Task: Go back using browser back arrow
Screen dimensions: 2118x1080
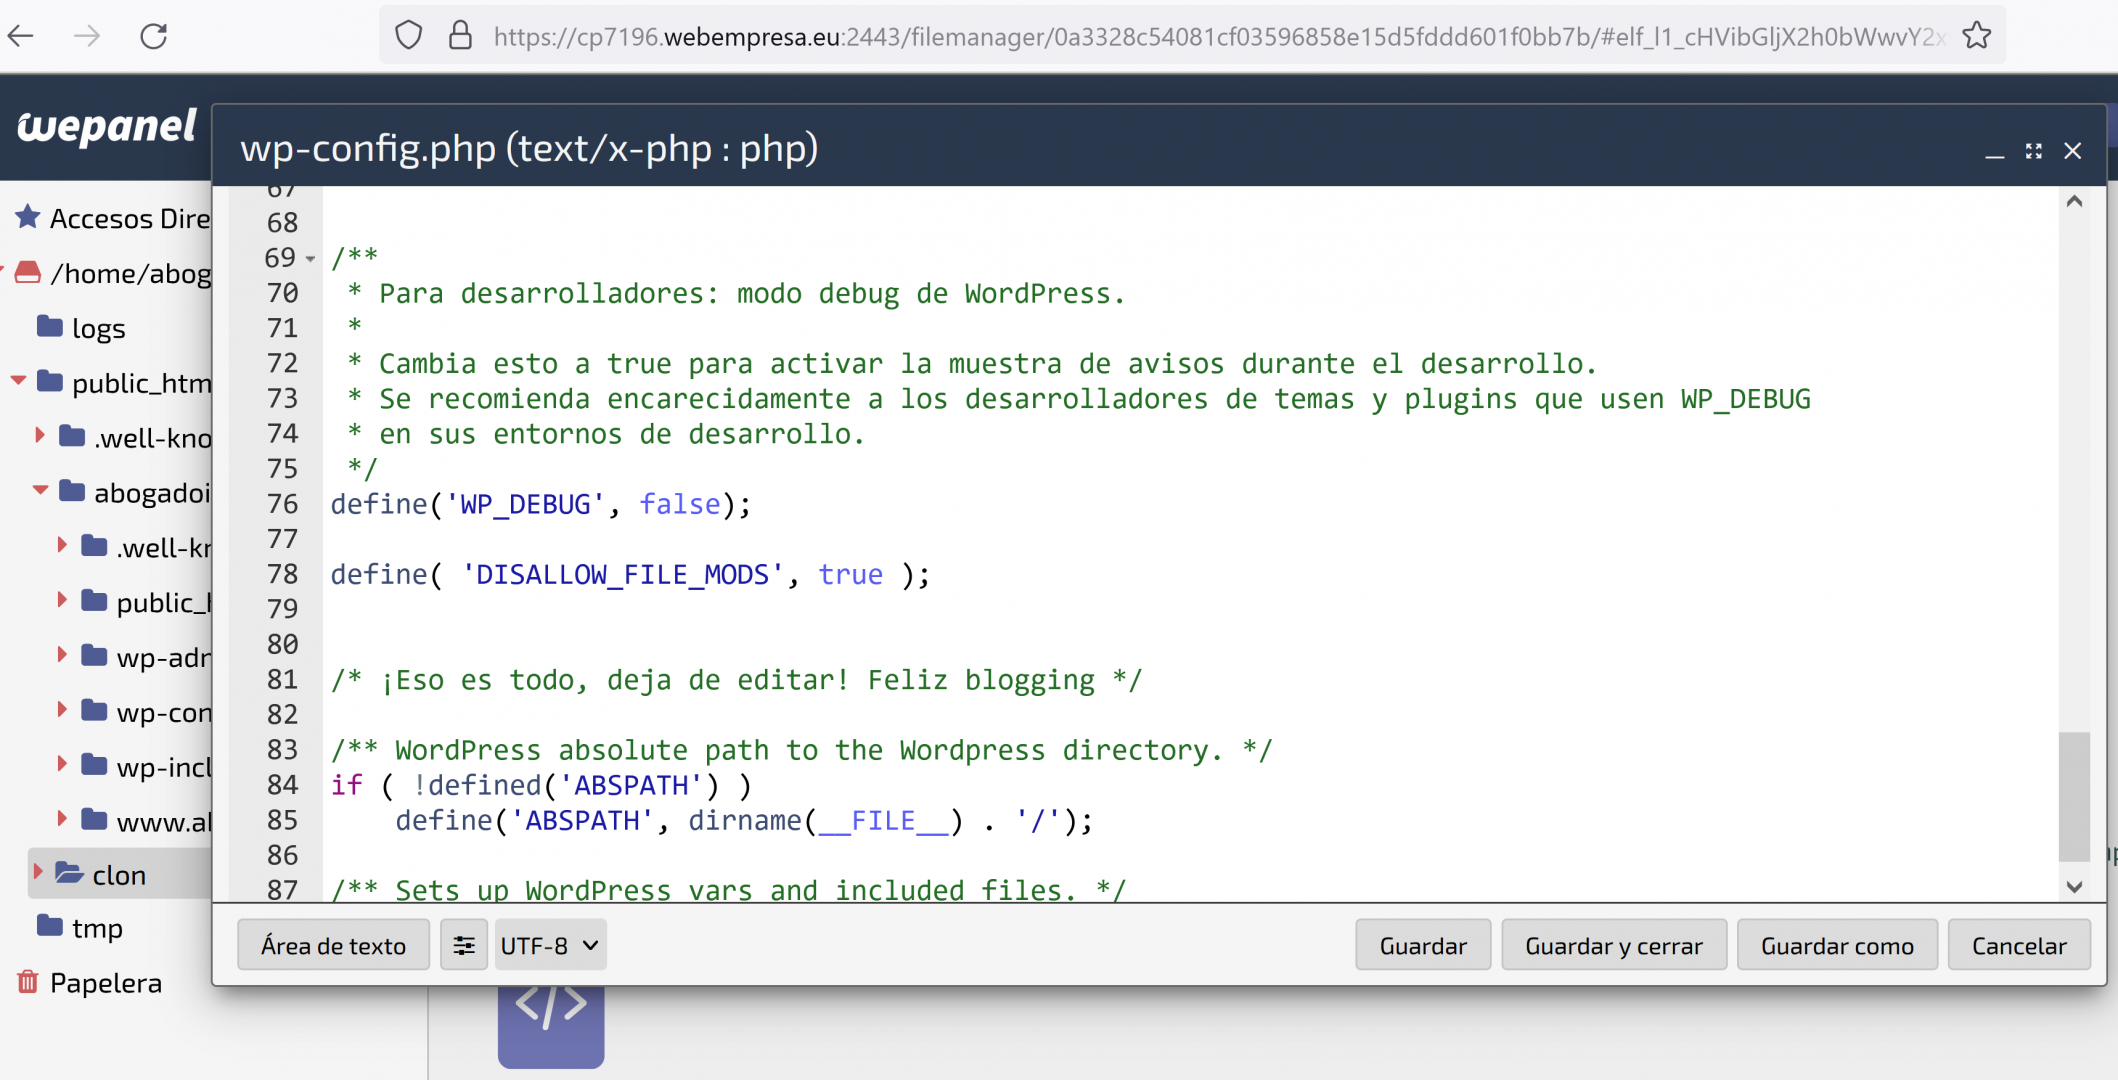Action: coord(21,37)
